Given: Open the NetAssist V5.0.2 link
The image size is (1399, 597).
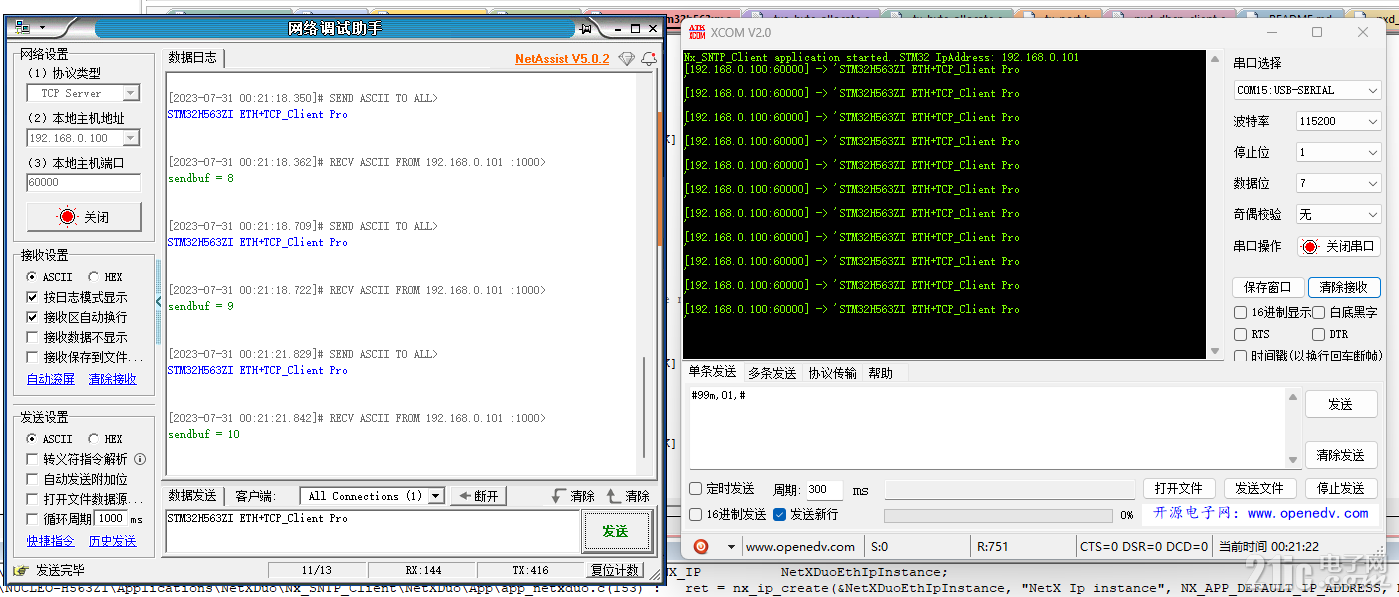Looking at the screenshot, I should click(562, 59).
